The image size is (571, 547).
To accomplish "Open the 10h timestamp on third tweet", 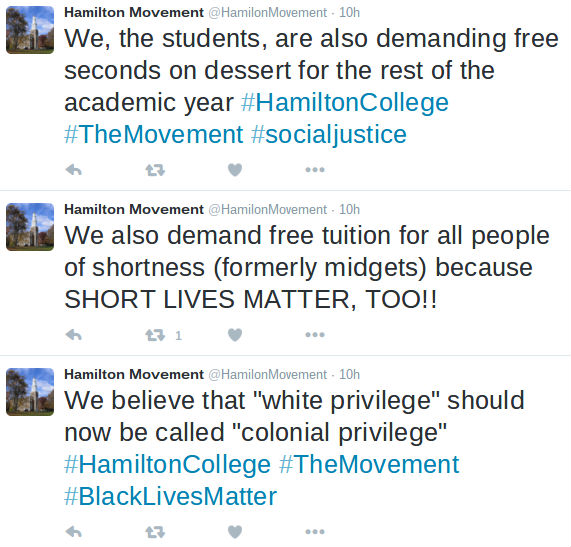I will coord(349,375).
